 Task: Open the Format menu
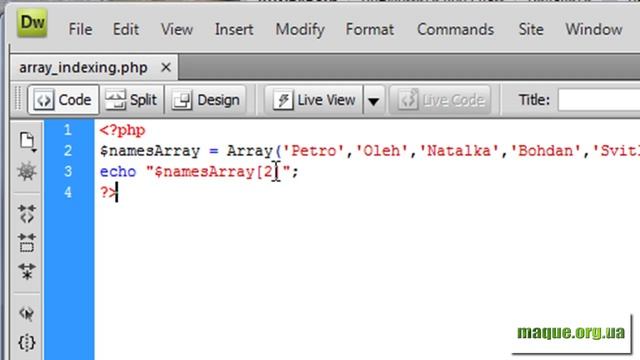[x=369, y=29]
